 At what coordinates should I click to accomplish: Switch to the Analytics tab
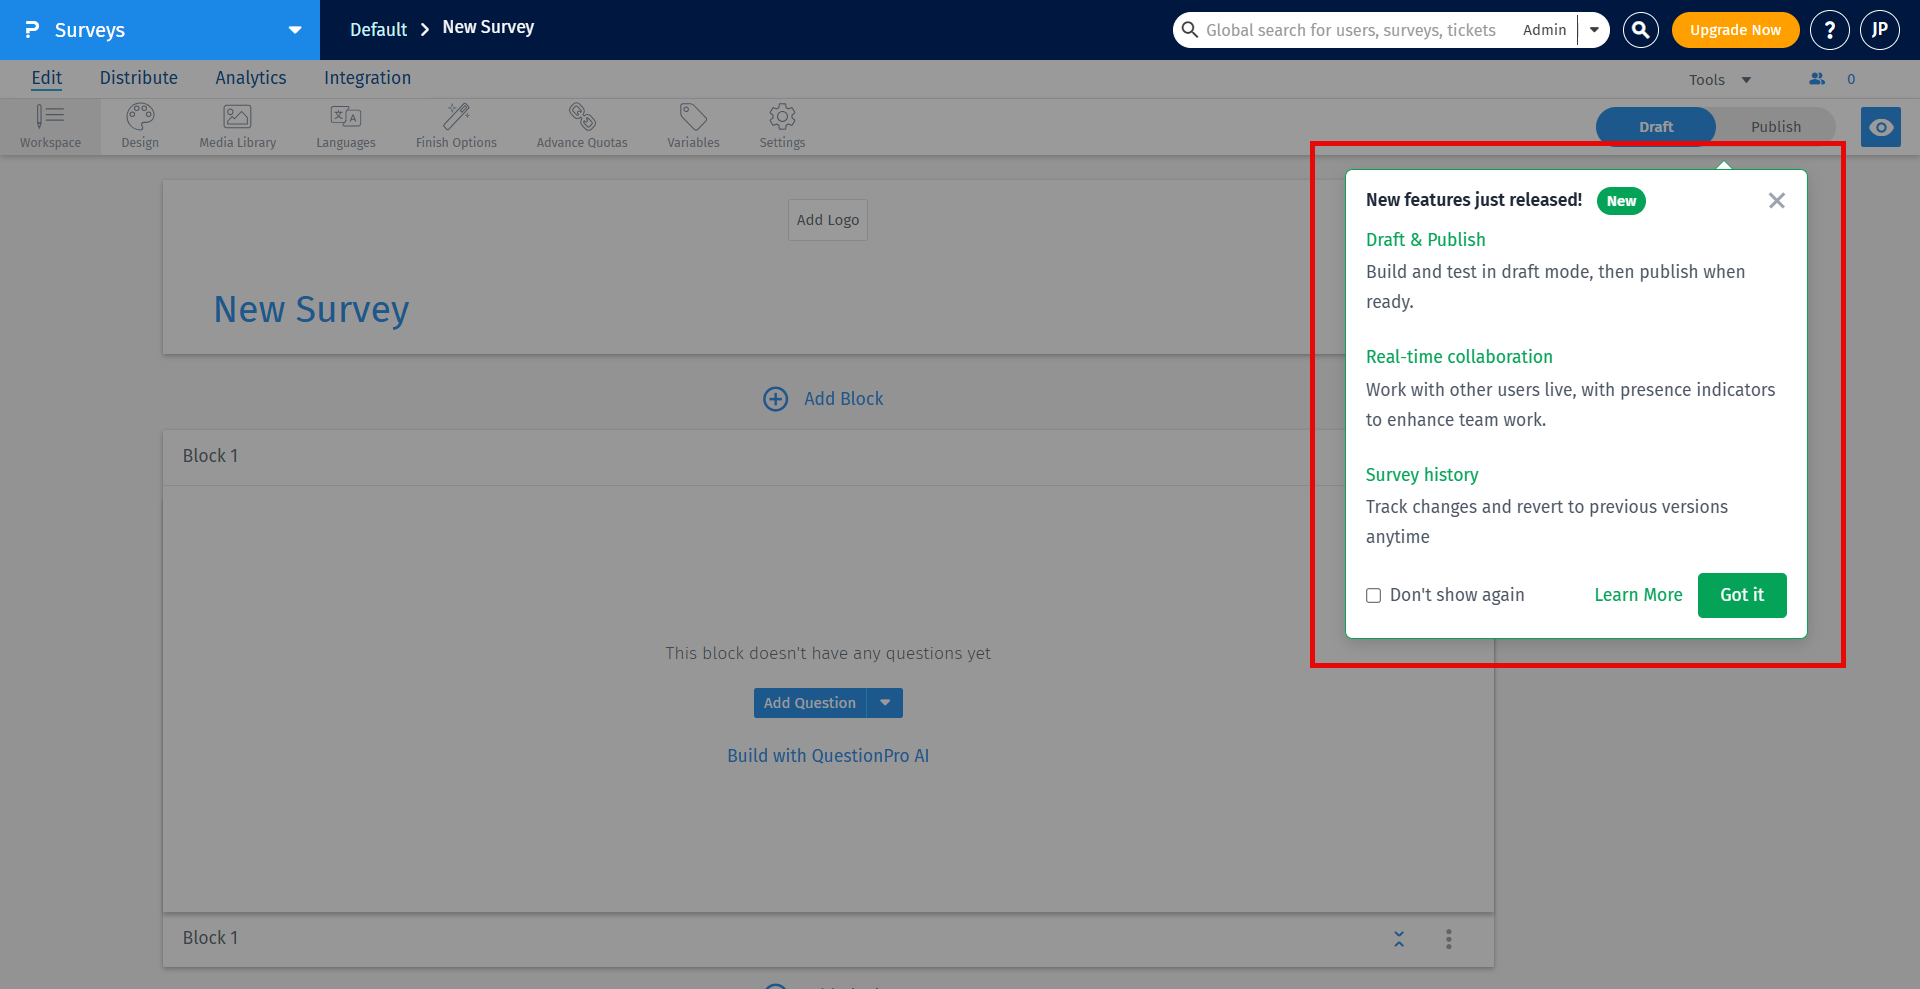(250, 78)
